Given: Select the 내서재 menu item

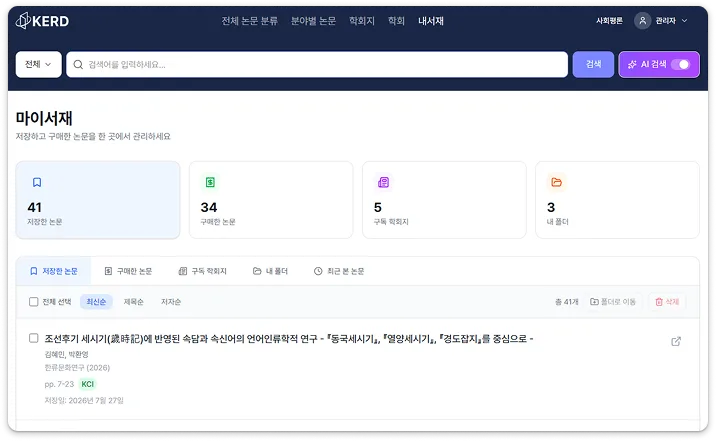Looking at the screenshot, I should [x=431, y=21].
